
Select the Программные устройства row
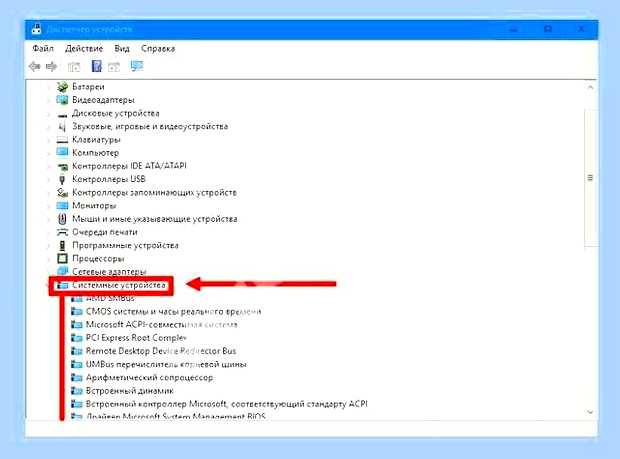pos(125,246)
